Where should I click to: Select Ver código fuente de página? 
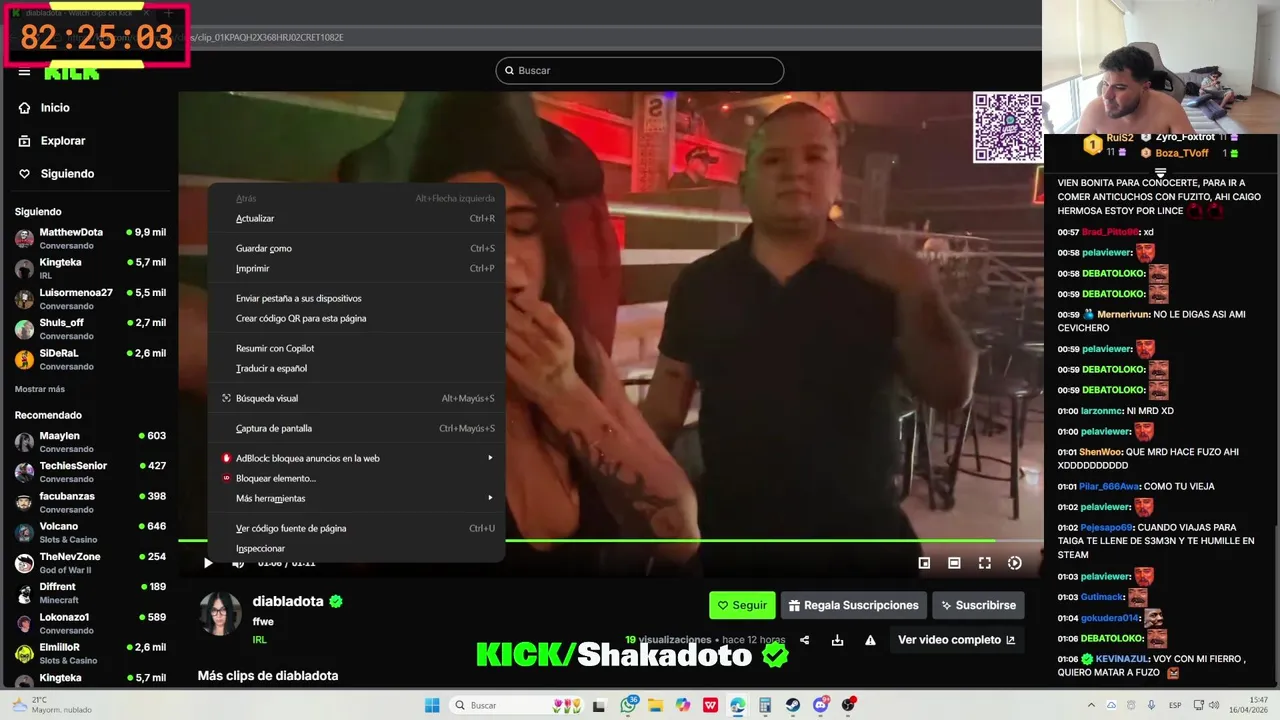356,528
